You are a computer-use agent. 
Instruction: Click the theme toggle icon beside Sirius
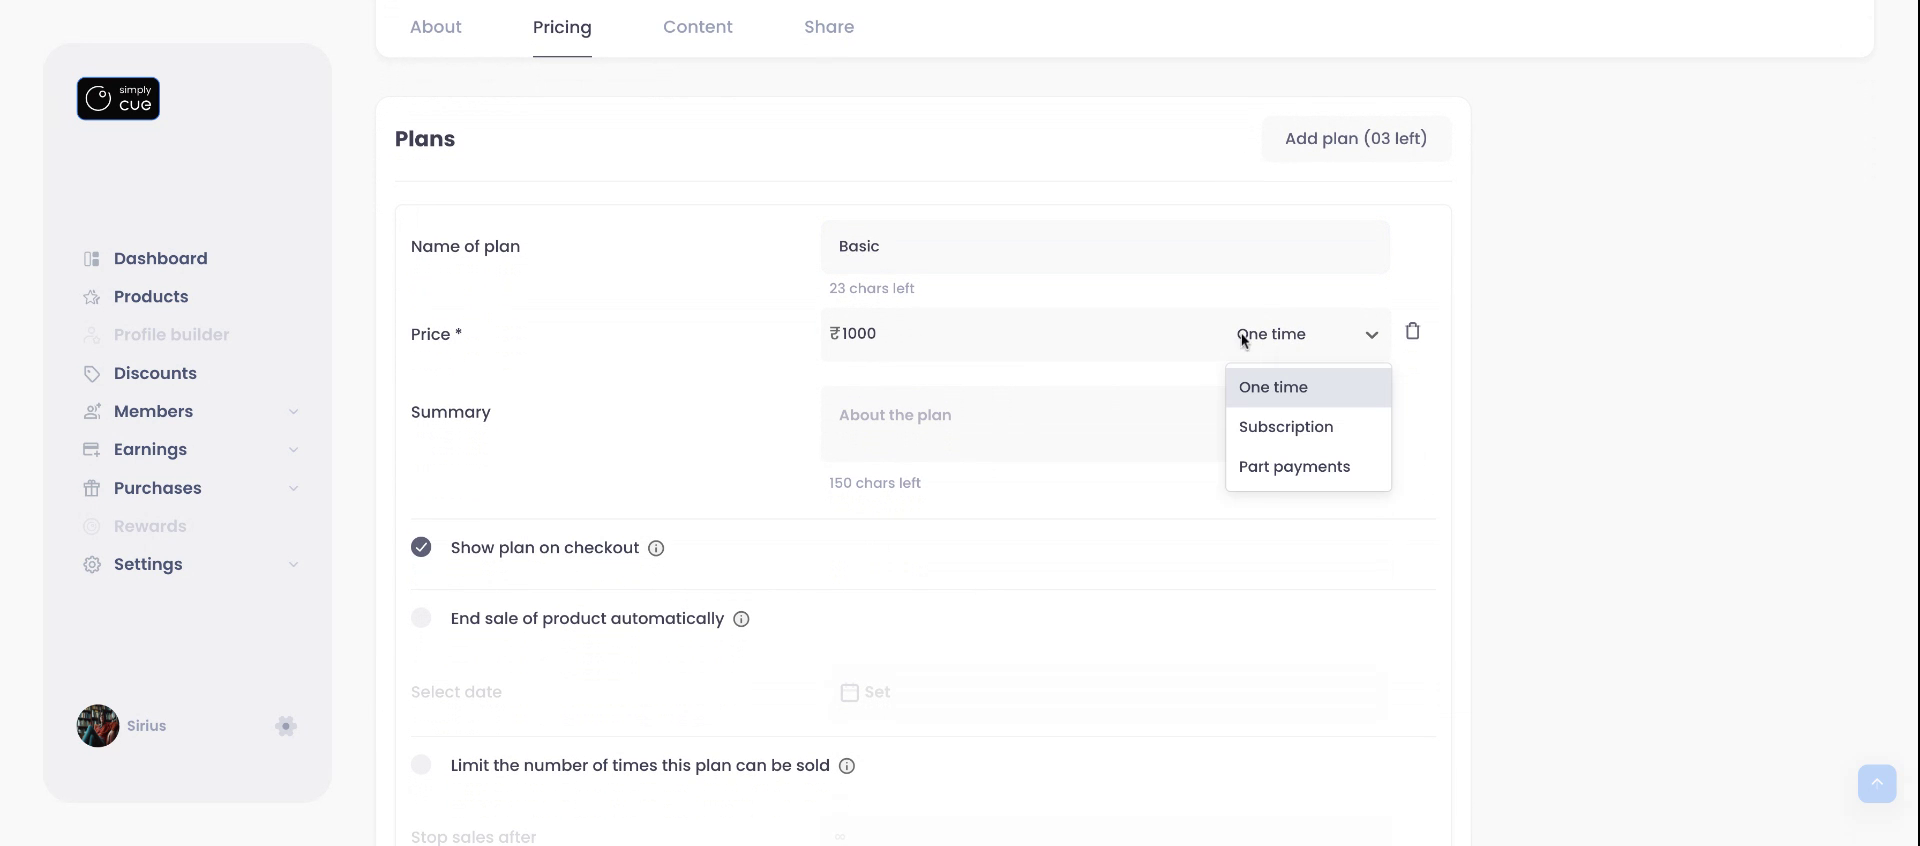pyautogui.click(x=286, y=727)
